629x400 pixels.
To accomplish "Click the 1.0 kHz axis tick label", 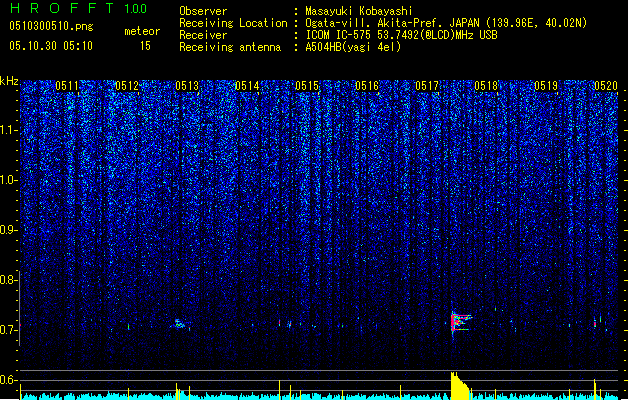I will pyautogui.click(x=7, y=180).
